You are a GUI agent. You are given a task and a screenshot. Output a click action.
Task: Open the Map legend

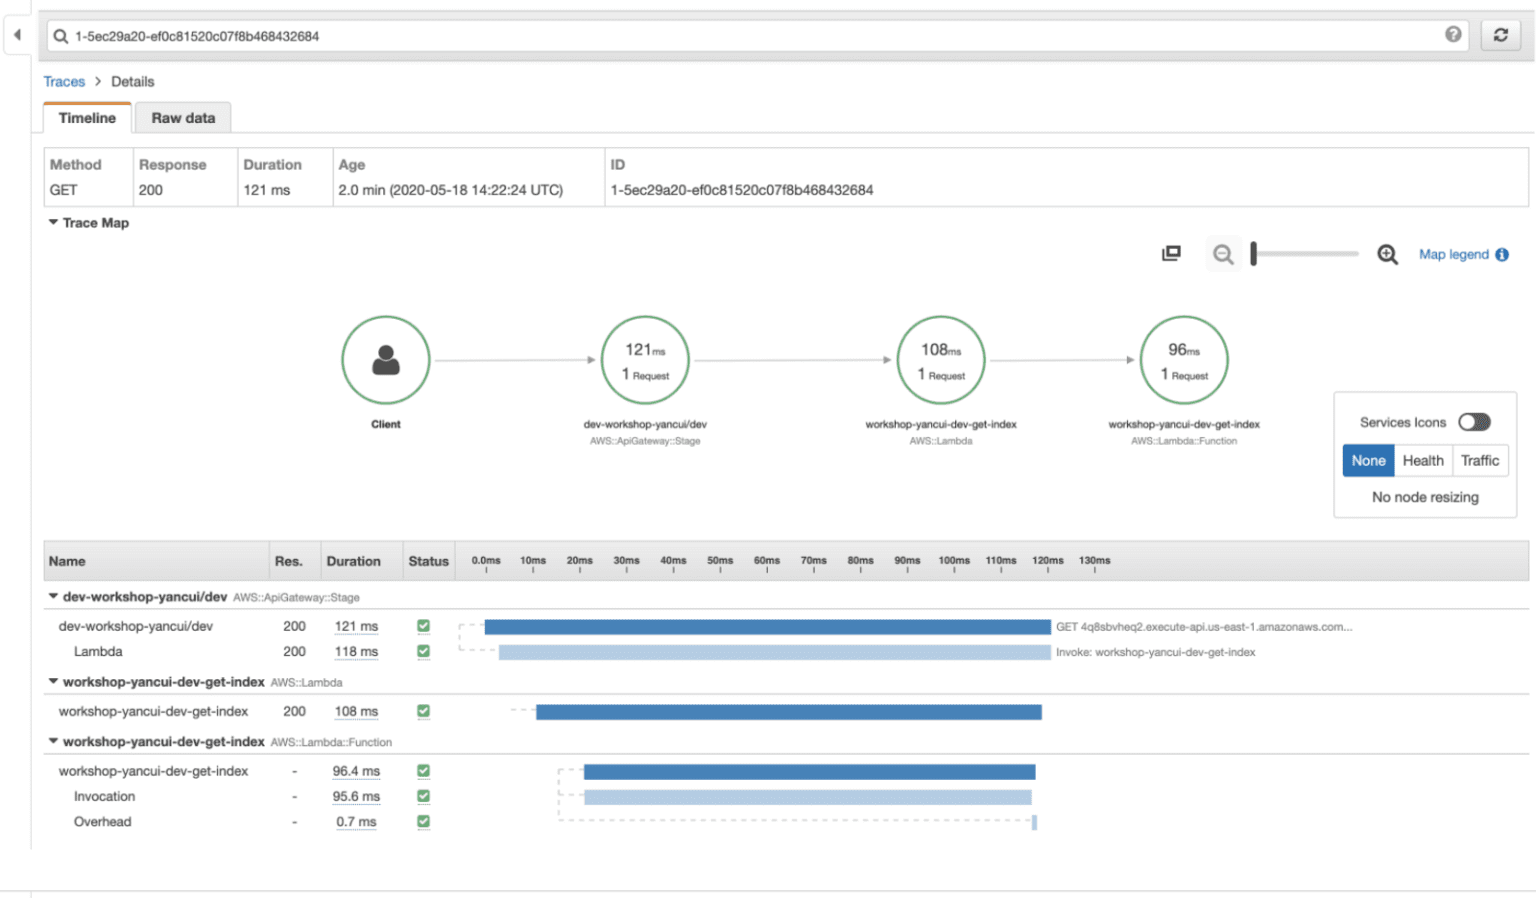[1453, 254]
